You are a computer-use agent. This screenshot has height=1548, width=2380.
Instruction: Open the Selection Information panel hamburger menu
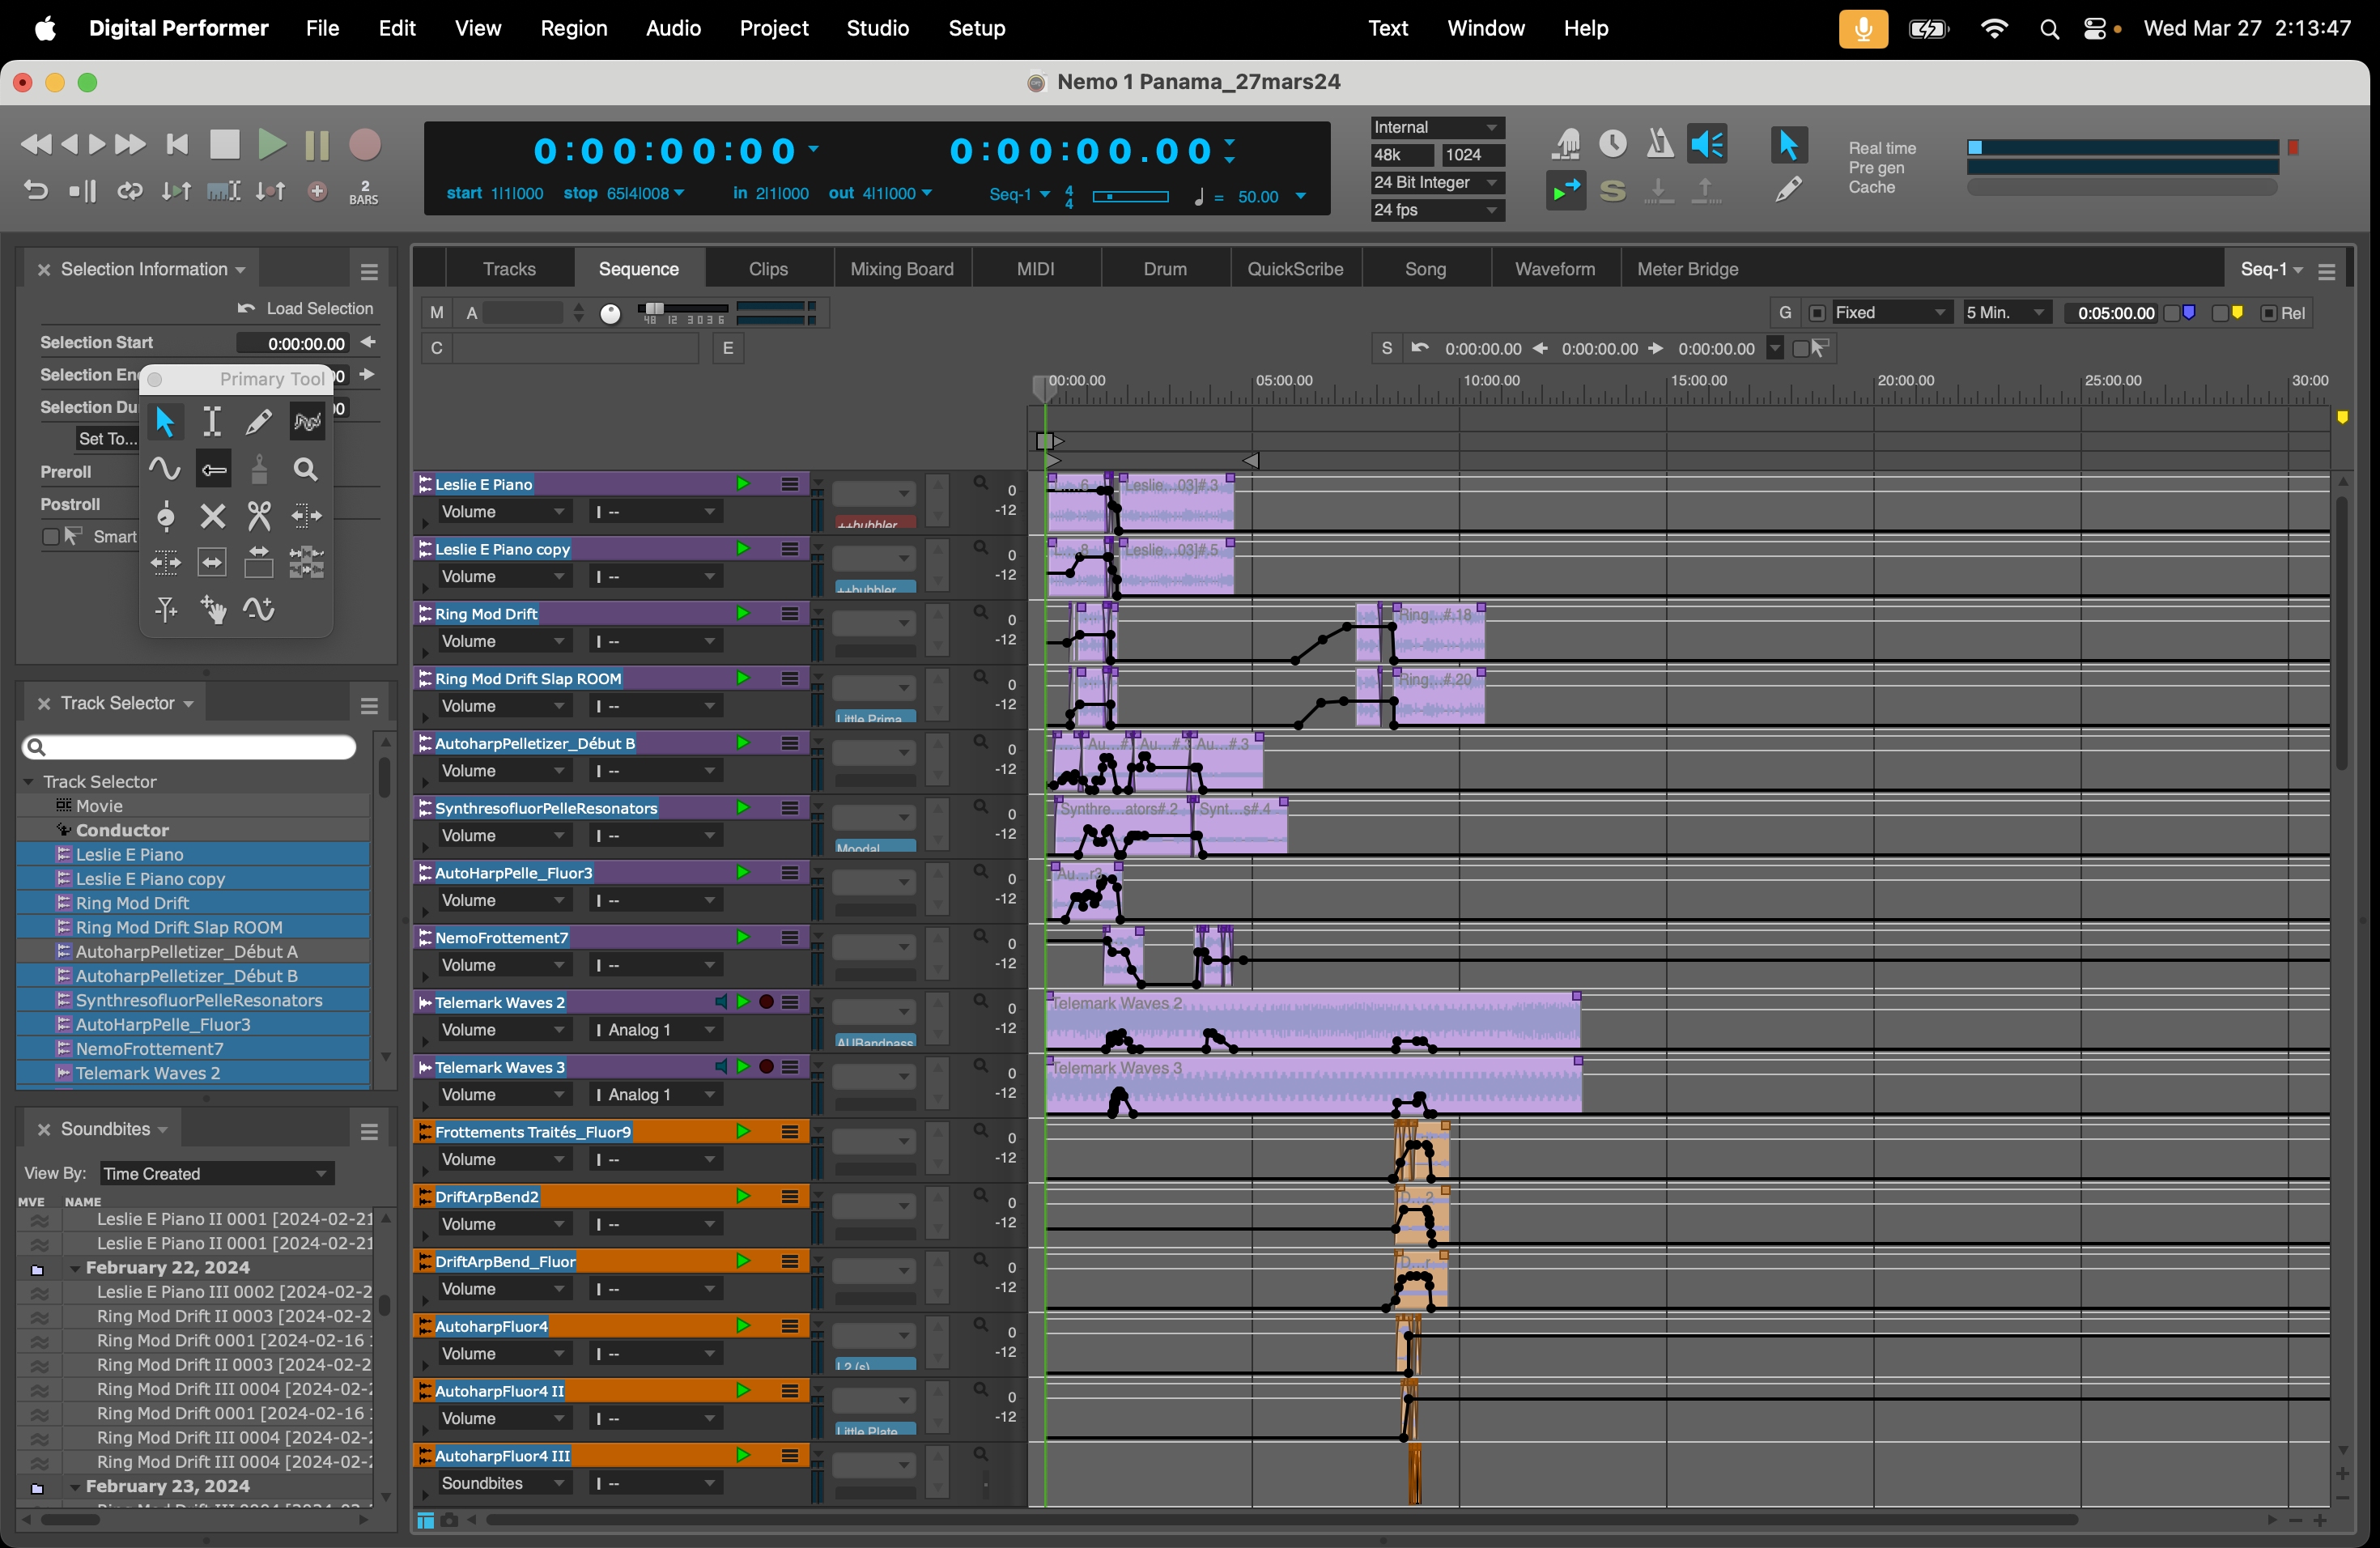(369, 271)
